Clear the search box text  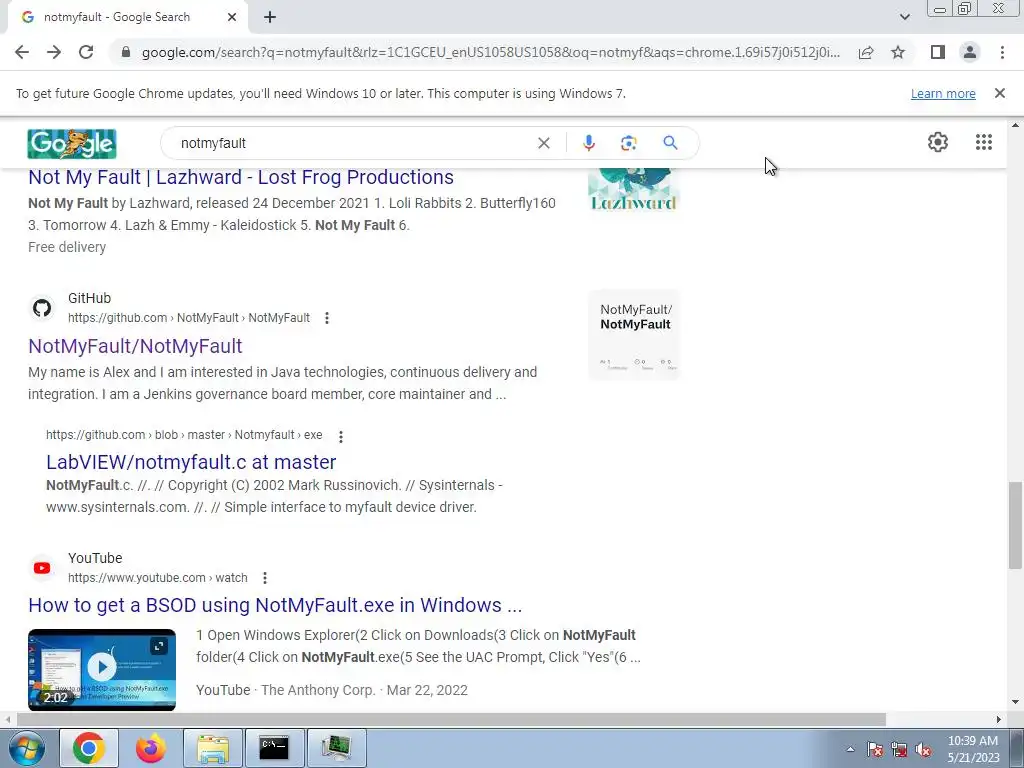point(543,143)
